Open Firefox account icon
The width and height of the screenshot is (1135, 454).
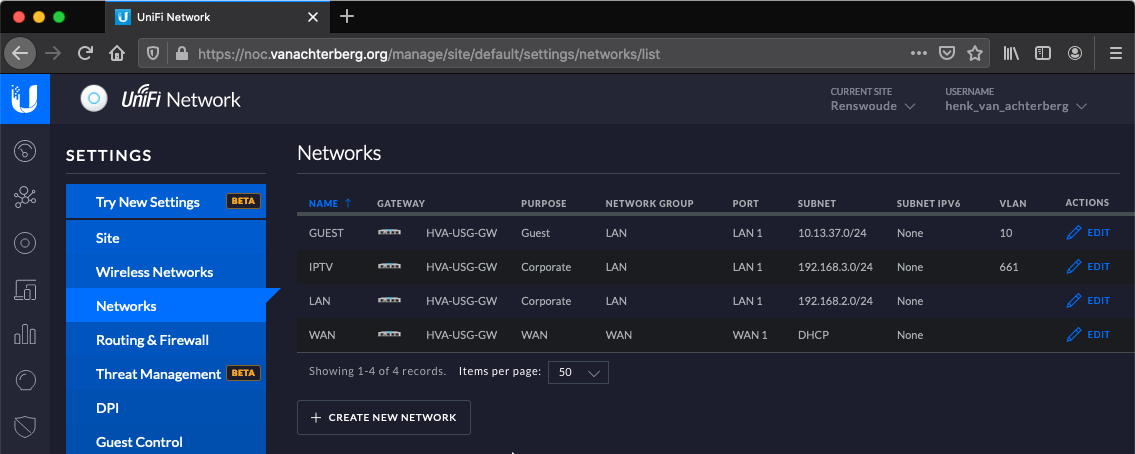click(x=1075, y=53)
